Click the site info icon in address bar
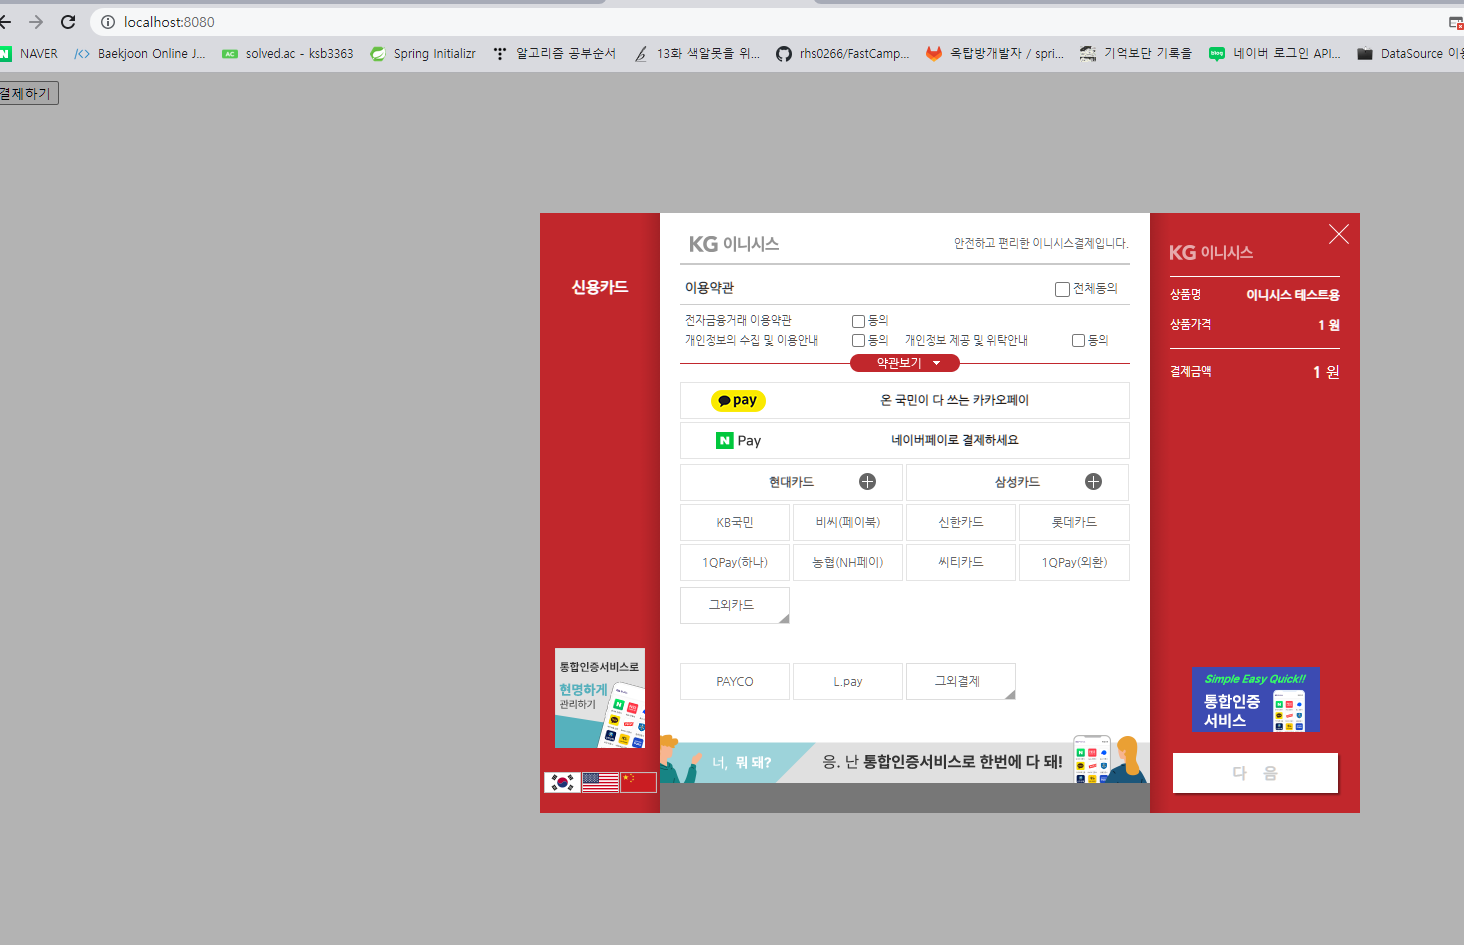This screenshot has width=1464, height=945. [x=108, y=22]
